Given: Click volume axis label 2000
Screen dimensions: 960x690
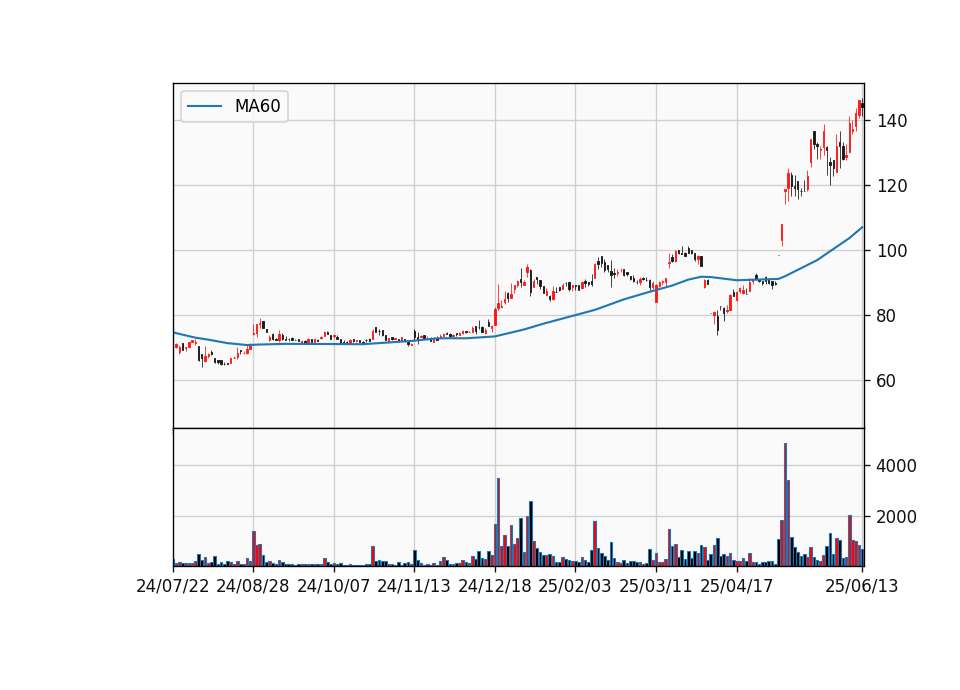Looking at the screenshot, I should tap(896, 517).
